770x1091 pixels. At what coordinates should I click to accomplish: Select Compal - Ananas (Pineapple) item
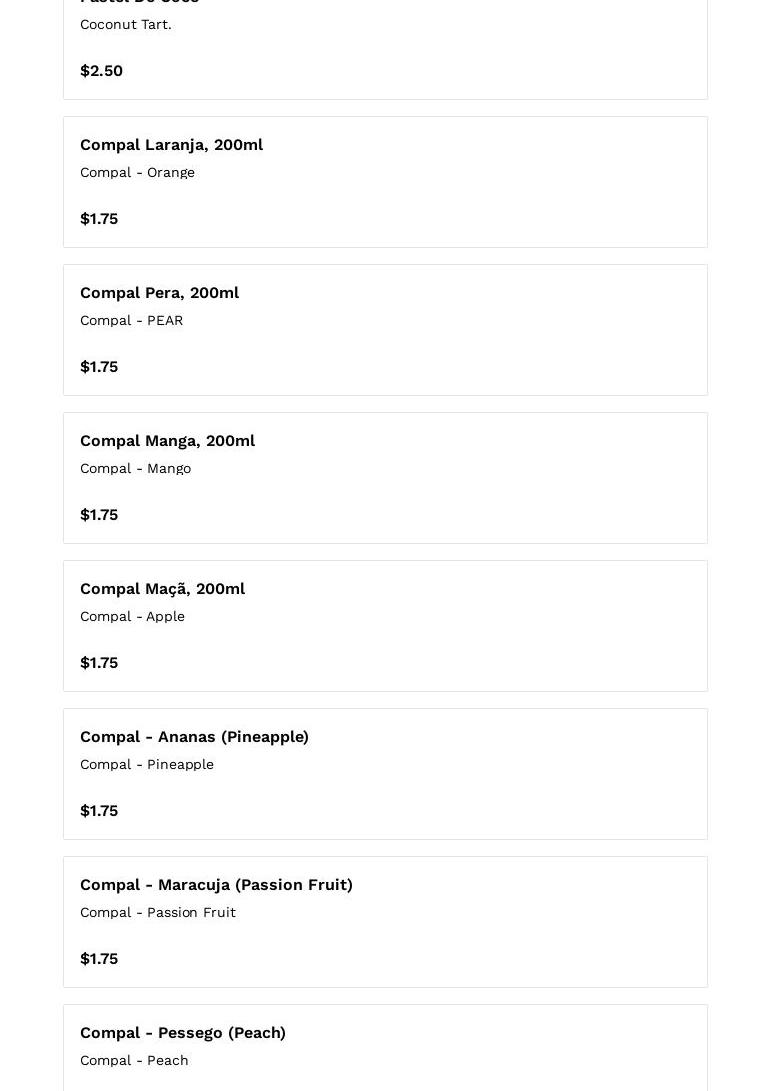194,737
